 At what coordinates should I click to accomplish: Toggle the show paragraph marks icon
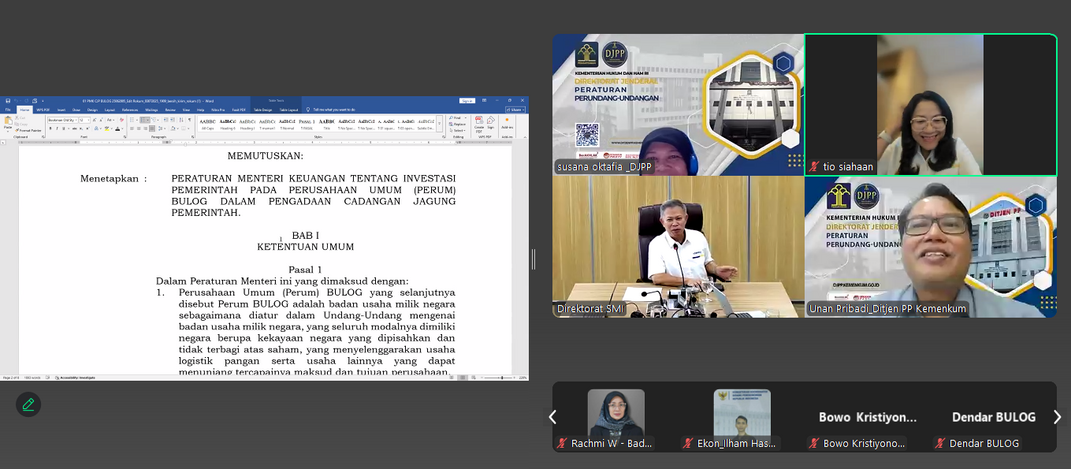pos(189,120)
